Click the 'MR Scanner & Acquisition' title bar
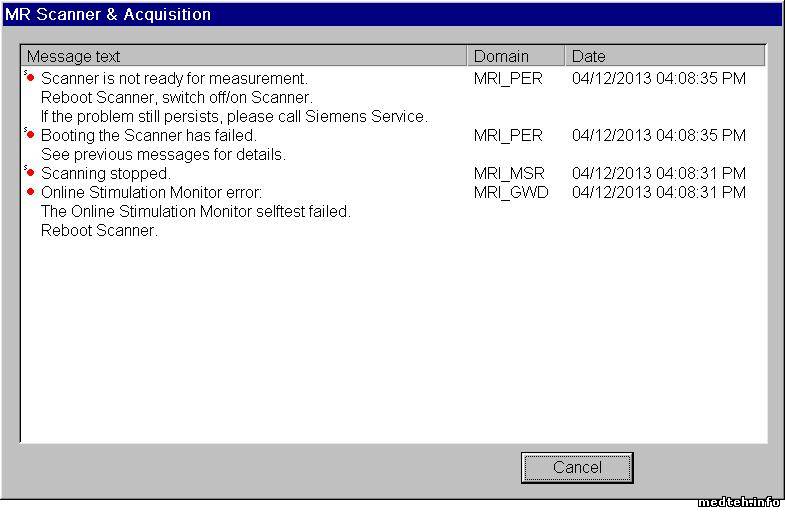 pyautogui.click(x=390, y=14)
